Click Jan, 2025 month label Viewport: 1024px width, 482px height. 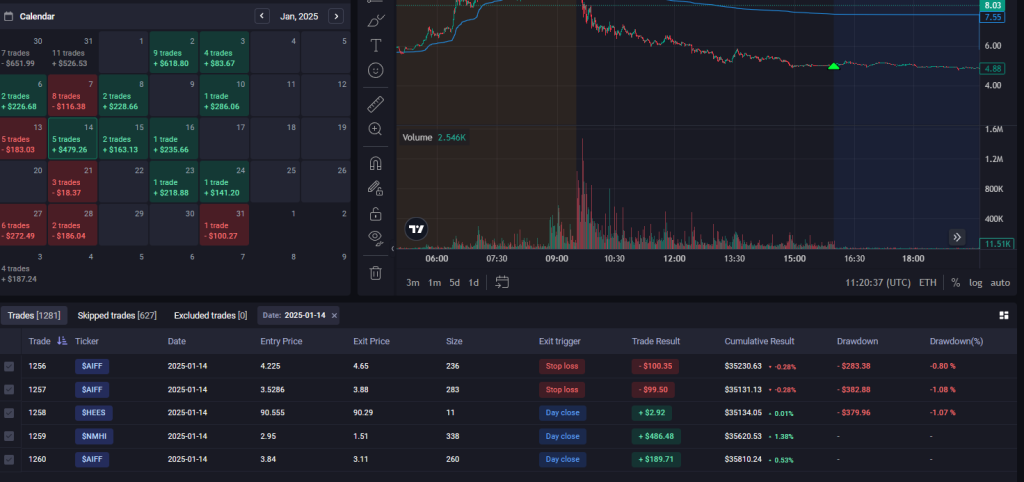pos(299,16)
